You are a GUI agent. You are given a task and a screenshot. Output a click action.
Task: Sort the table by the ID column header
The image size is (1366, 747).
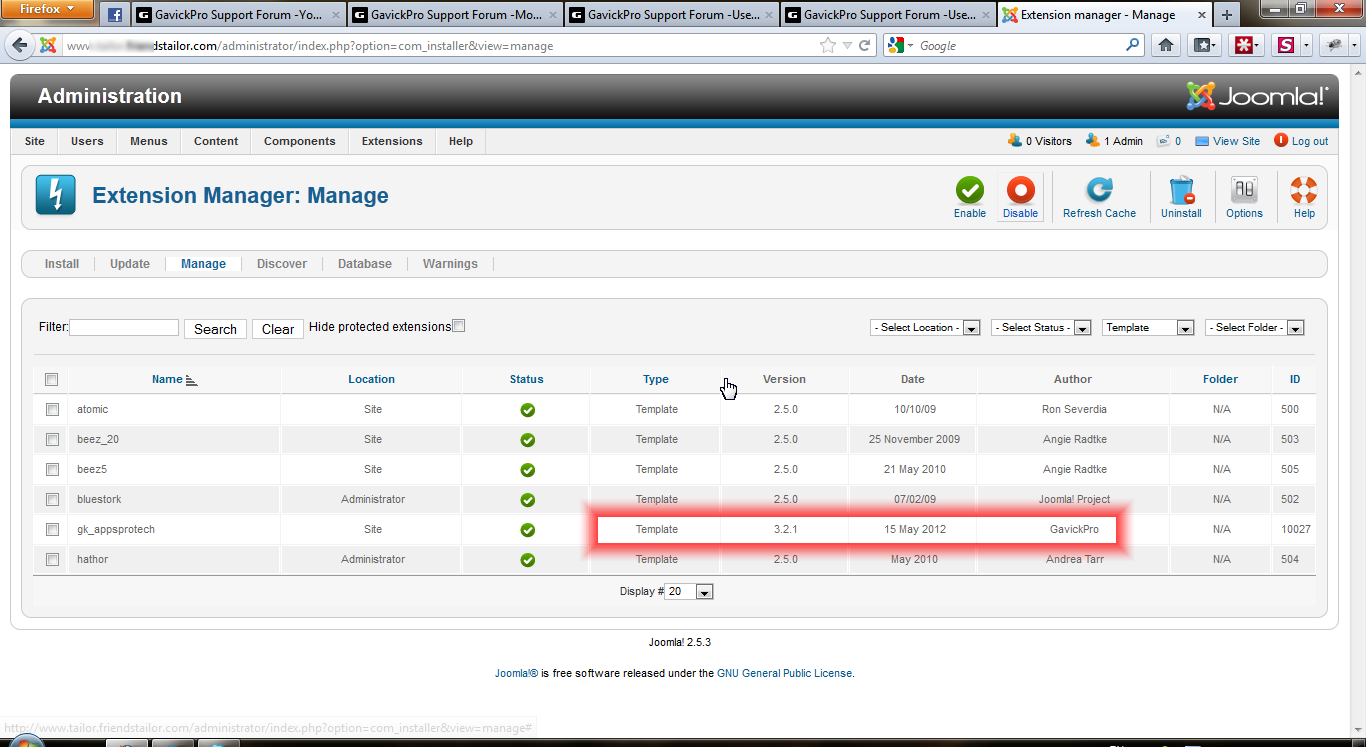click(x=1295, y=379)
